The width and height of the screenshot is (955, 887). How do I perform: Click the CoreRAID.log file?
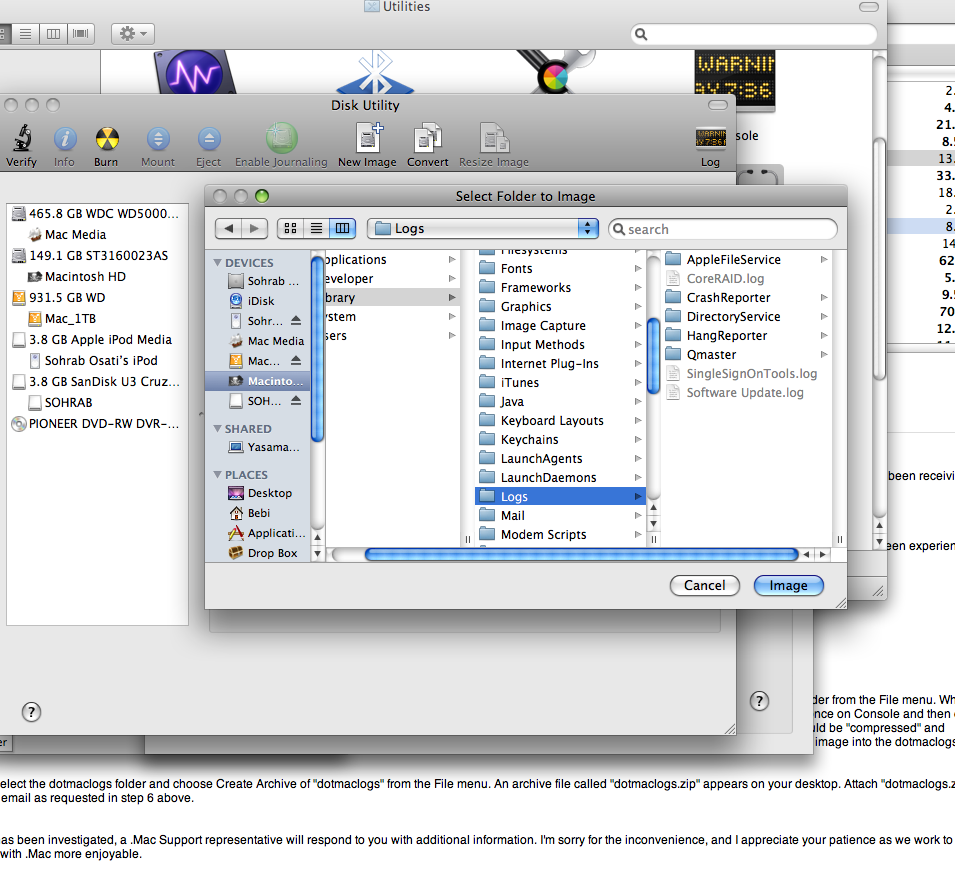[747, 278]
